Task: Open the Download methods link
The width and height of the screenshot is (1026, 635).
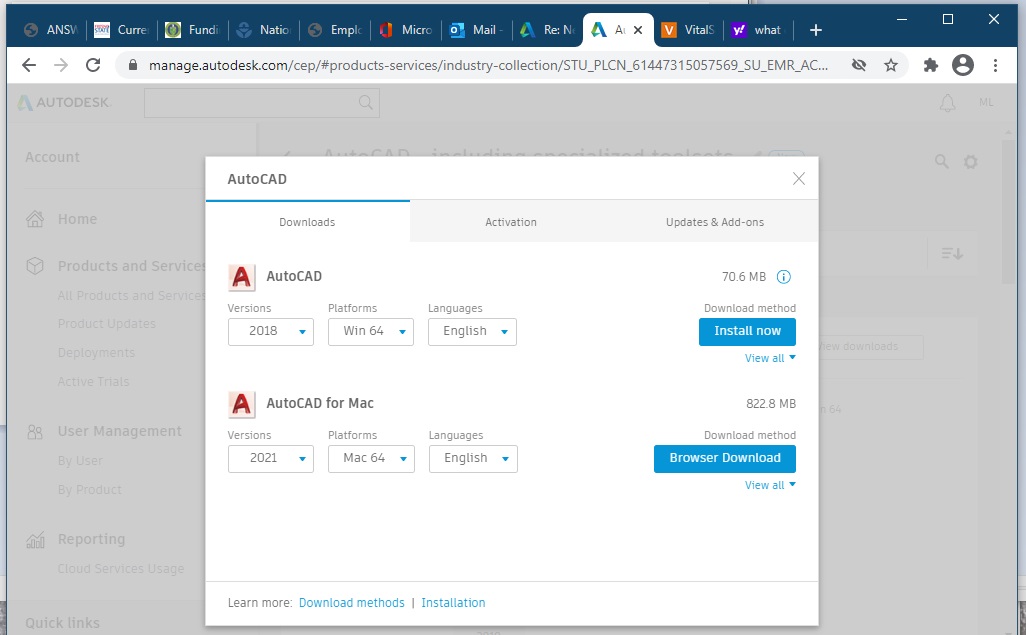Action: [351, 602]
